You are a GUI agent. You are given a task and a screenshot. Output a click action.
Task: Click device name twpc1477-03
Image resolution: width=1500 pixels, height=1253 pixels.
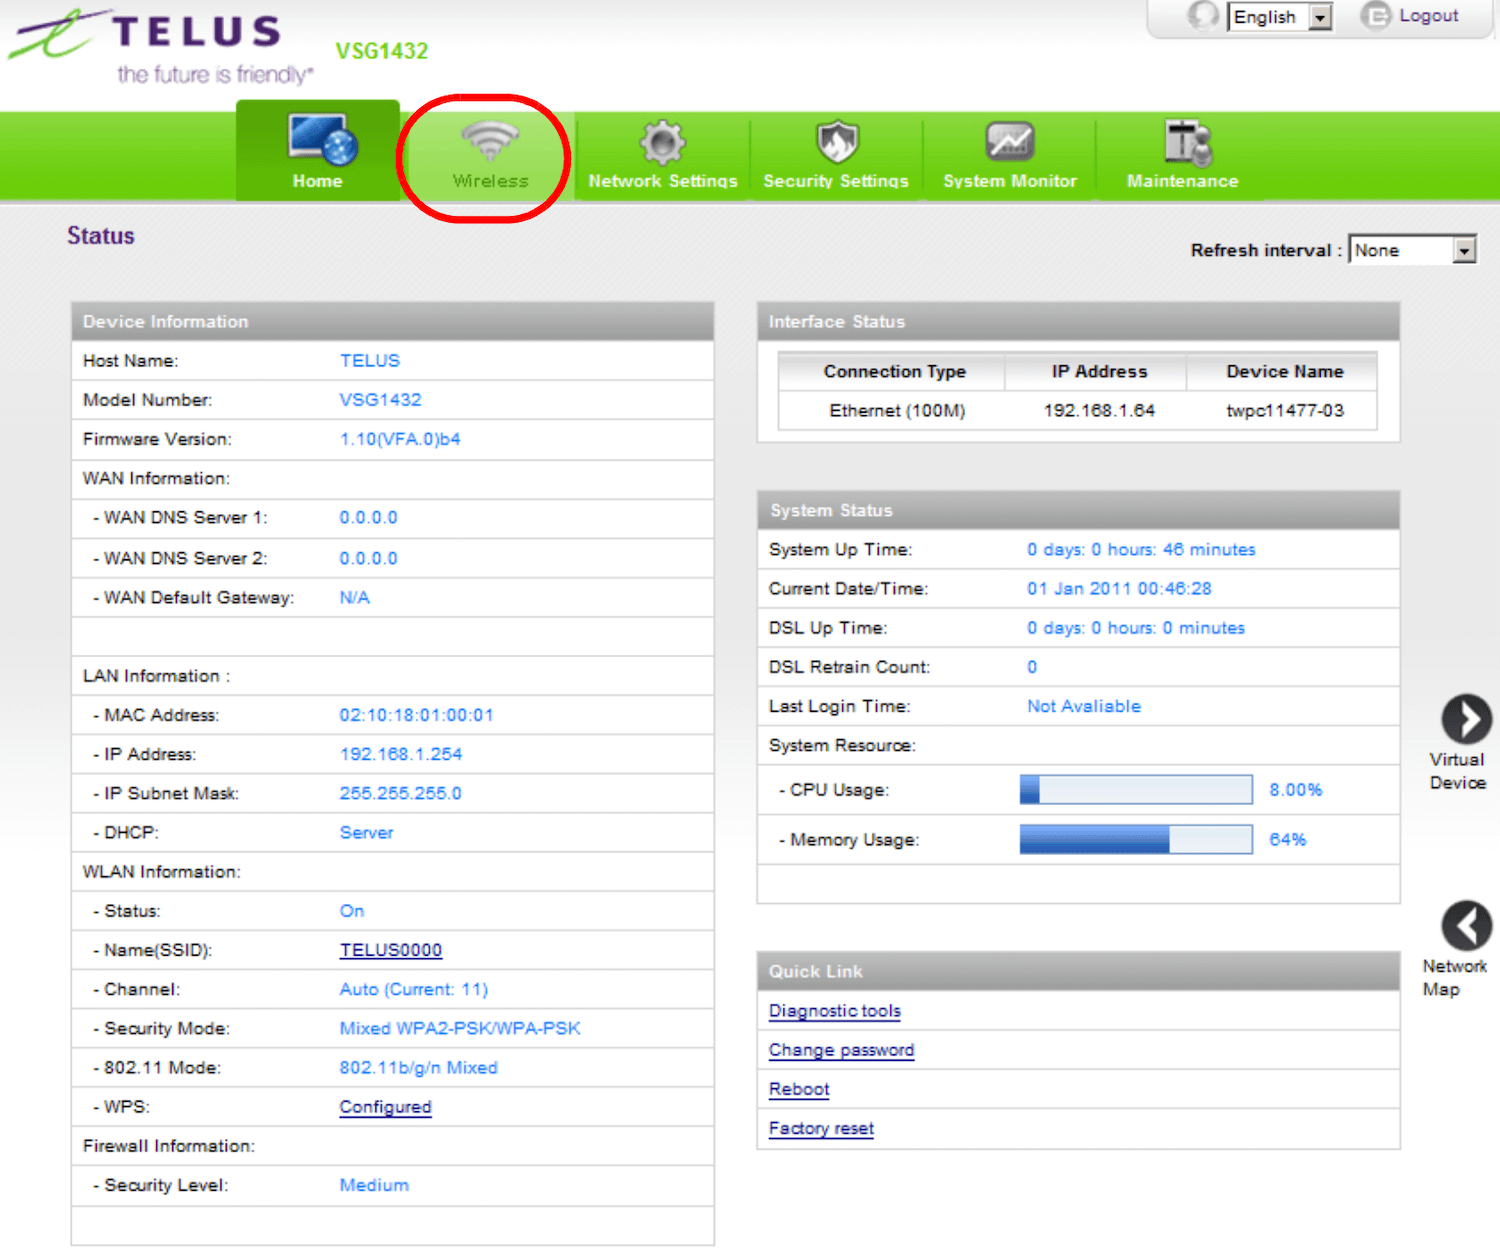[1285, 411]
